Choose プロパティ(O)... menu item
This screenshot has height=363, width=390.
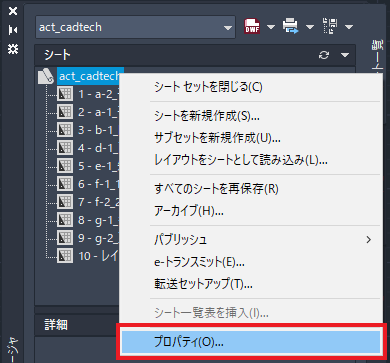251,342
